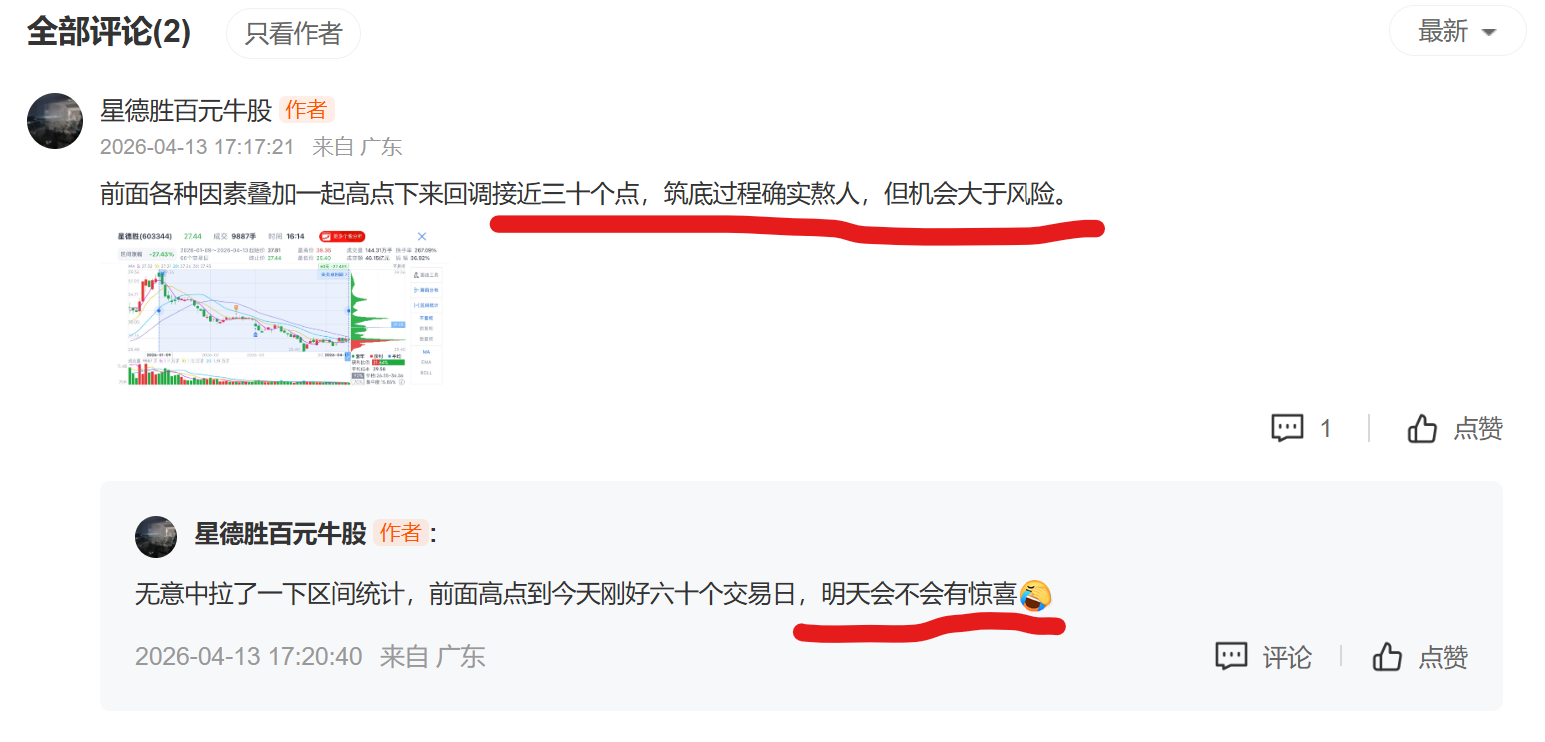Click the 点赞 text in the reply
The image size is (1545, 742).
(x=1443, y=657)
